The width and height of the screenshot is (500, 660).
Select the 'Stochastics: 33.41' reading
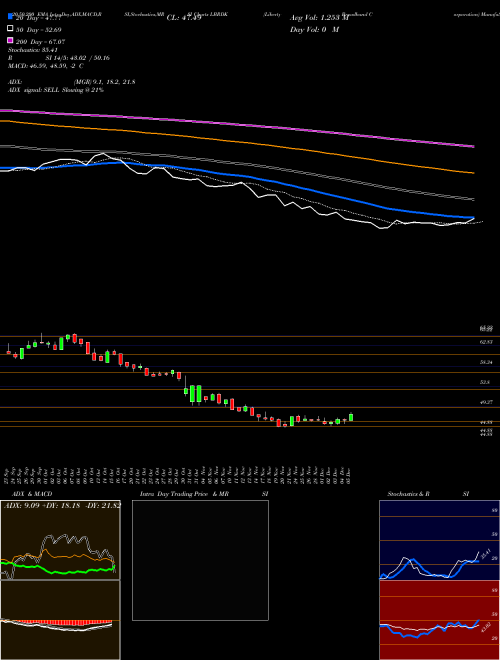click(33, 50)
